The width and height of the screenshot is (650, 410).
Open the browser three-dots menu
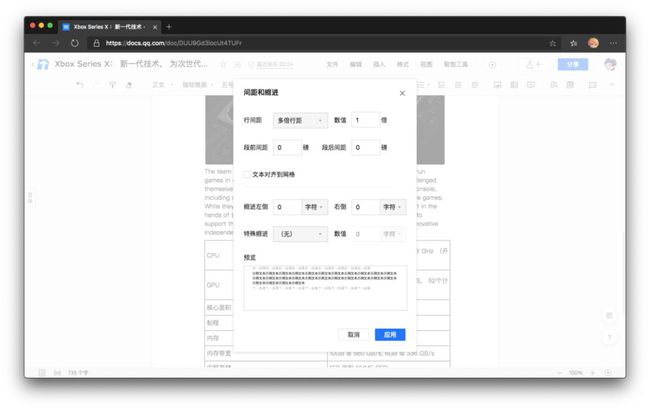[614, 43]
